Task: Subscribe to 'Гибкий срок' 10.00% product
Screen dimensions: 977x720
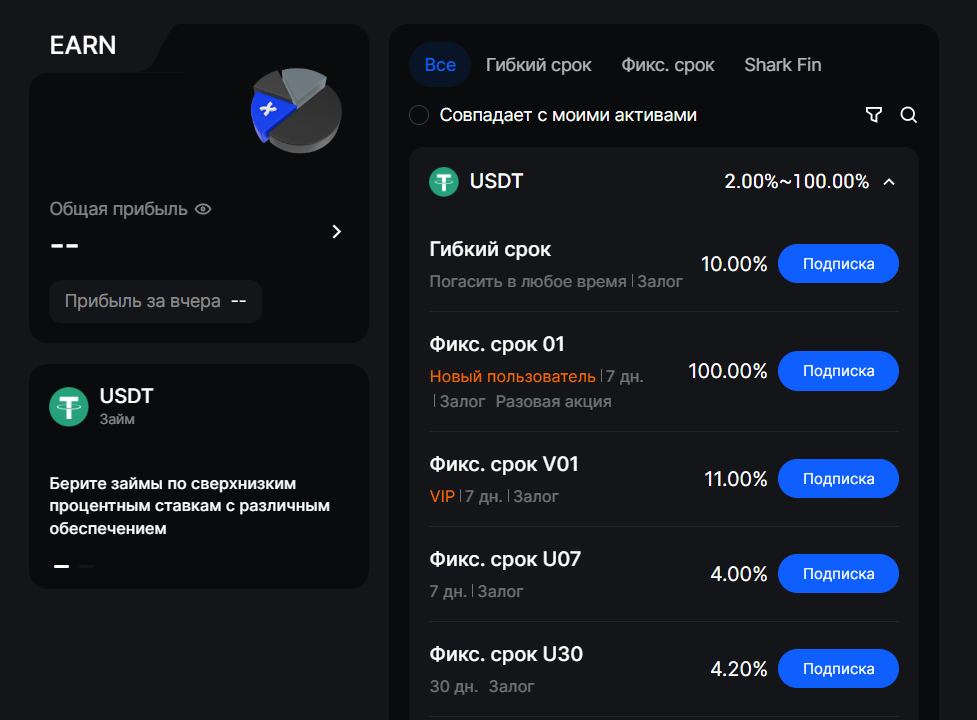Action: coord(838,264)
